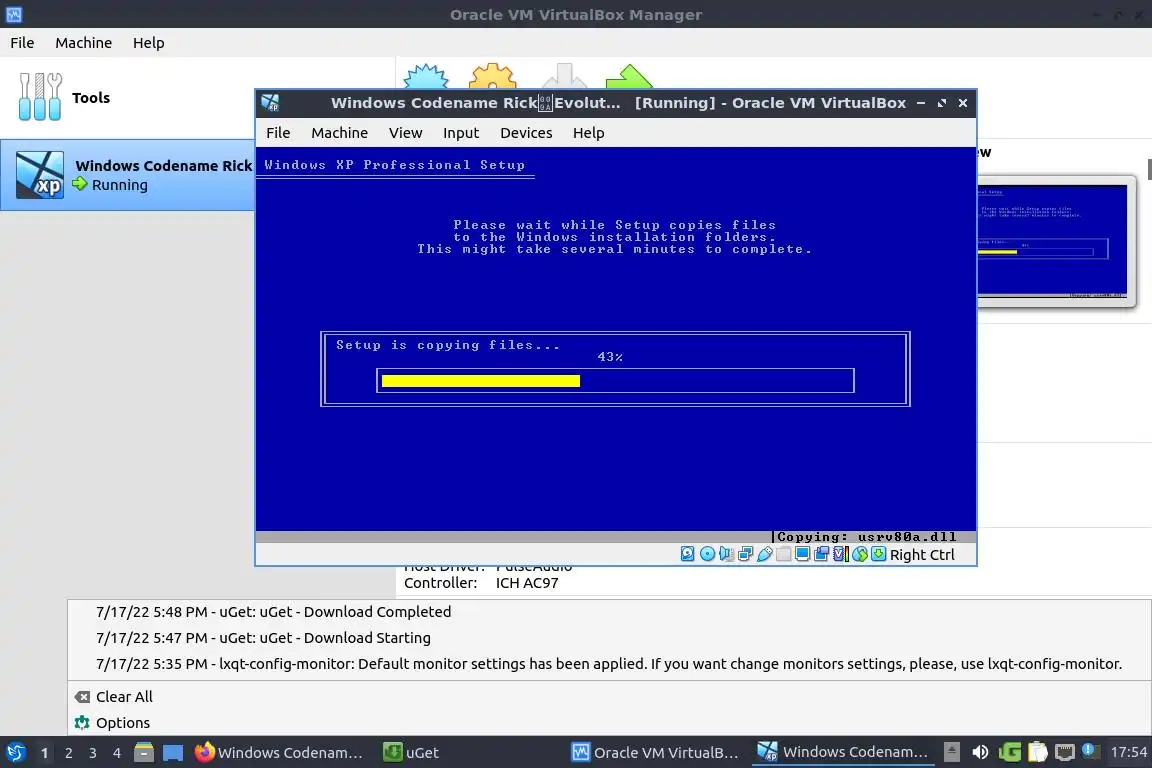Screen dimensions: 1152x768
Task: Click the audio indicator in VM status bar
Action: [x=726, y=554]
